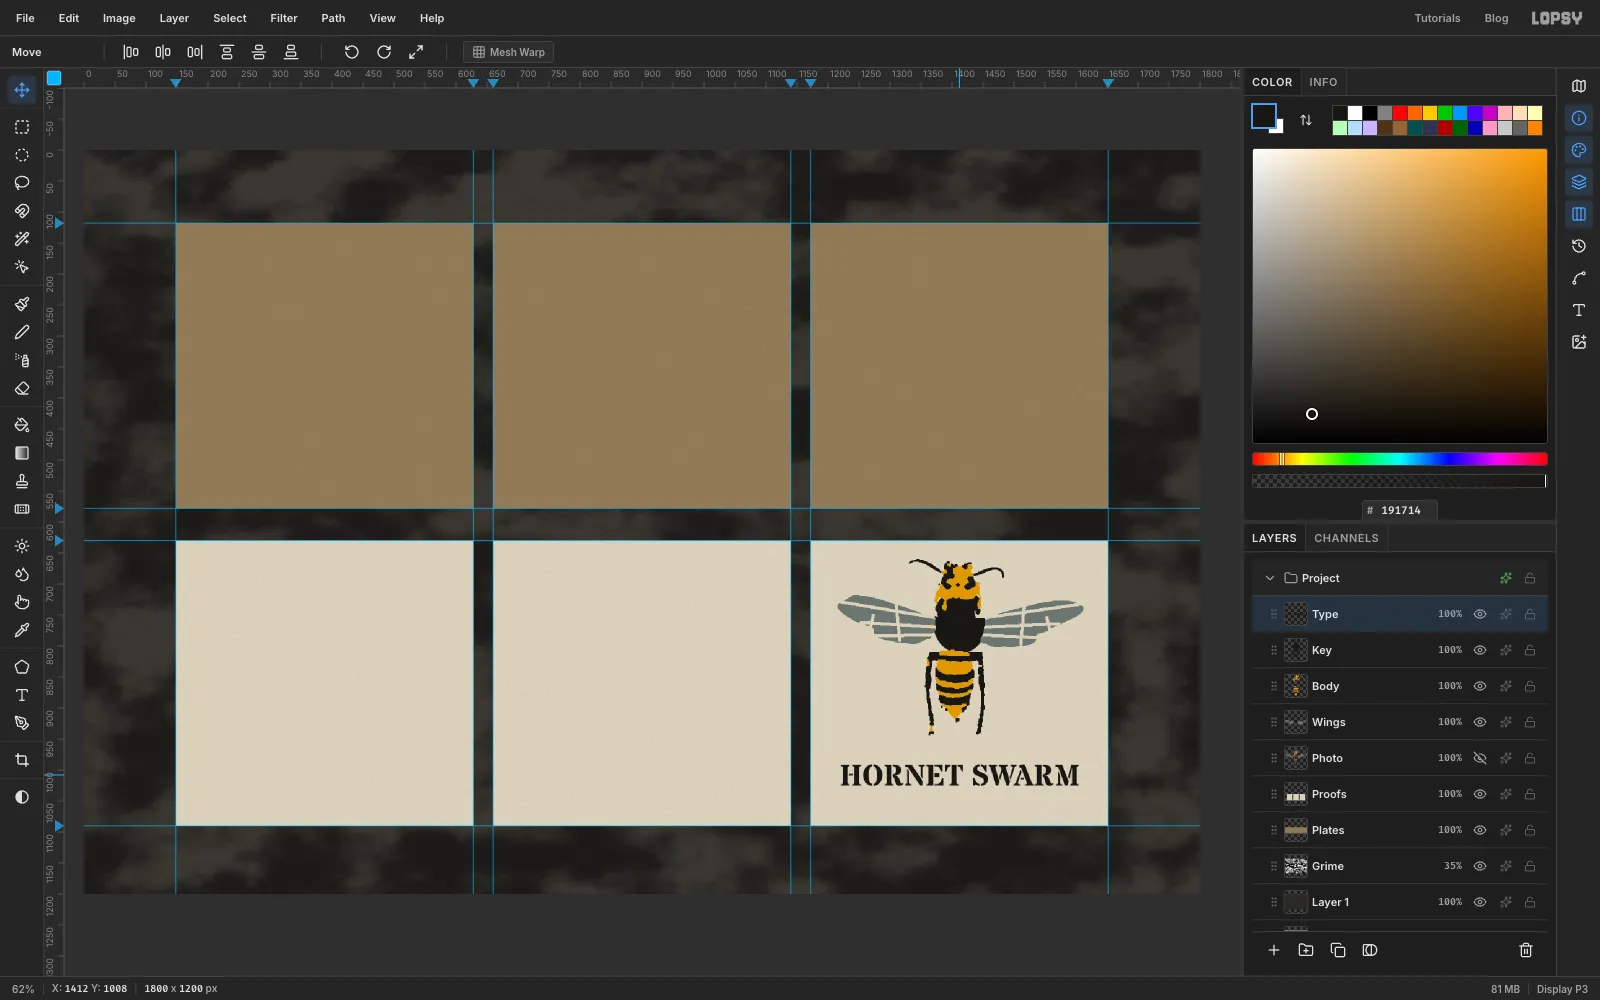Click the Redo arrow in options bar
Viewport: 1600px width, 1000px height.
click(384, 52)
